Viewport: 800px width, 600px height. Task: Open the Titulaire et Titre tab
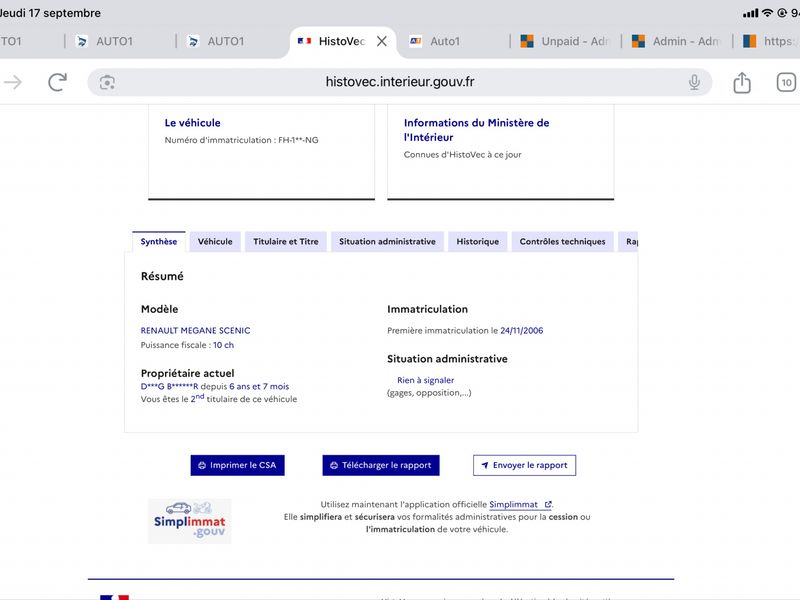click(286, 241)
